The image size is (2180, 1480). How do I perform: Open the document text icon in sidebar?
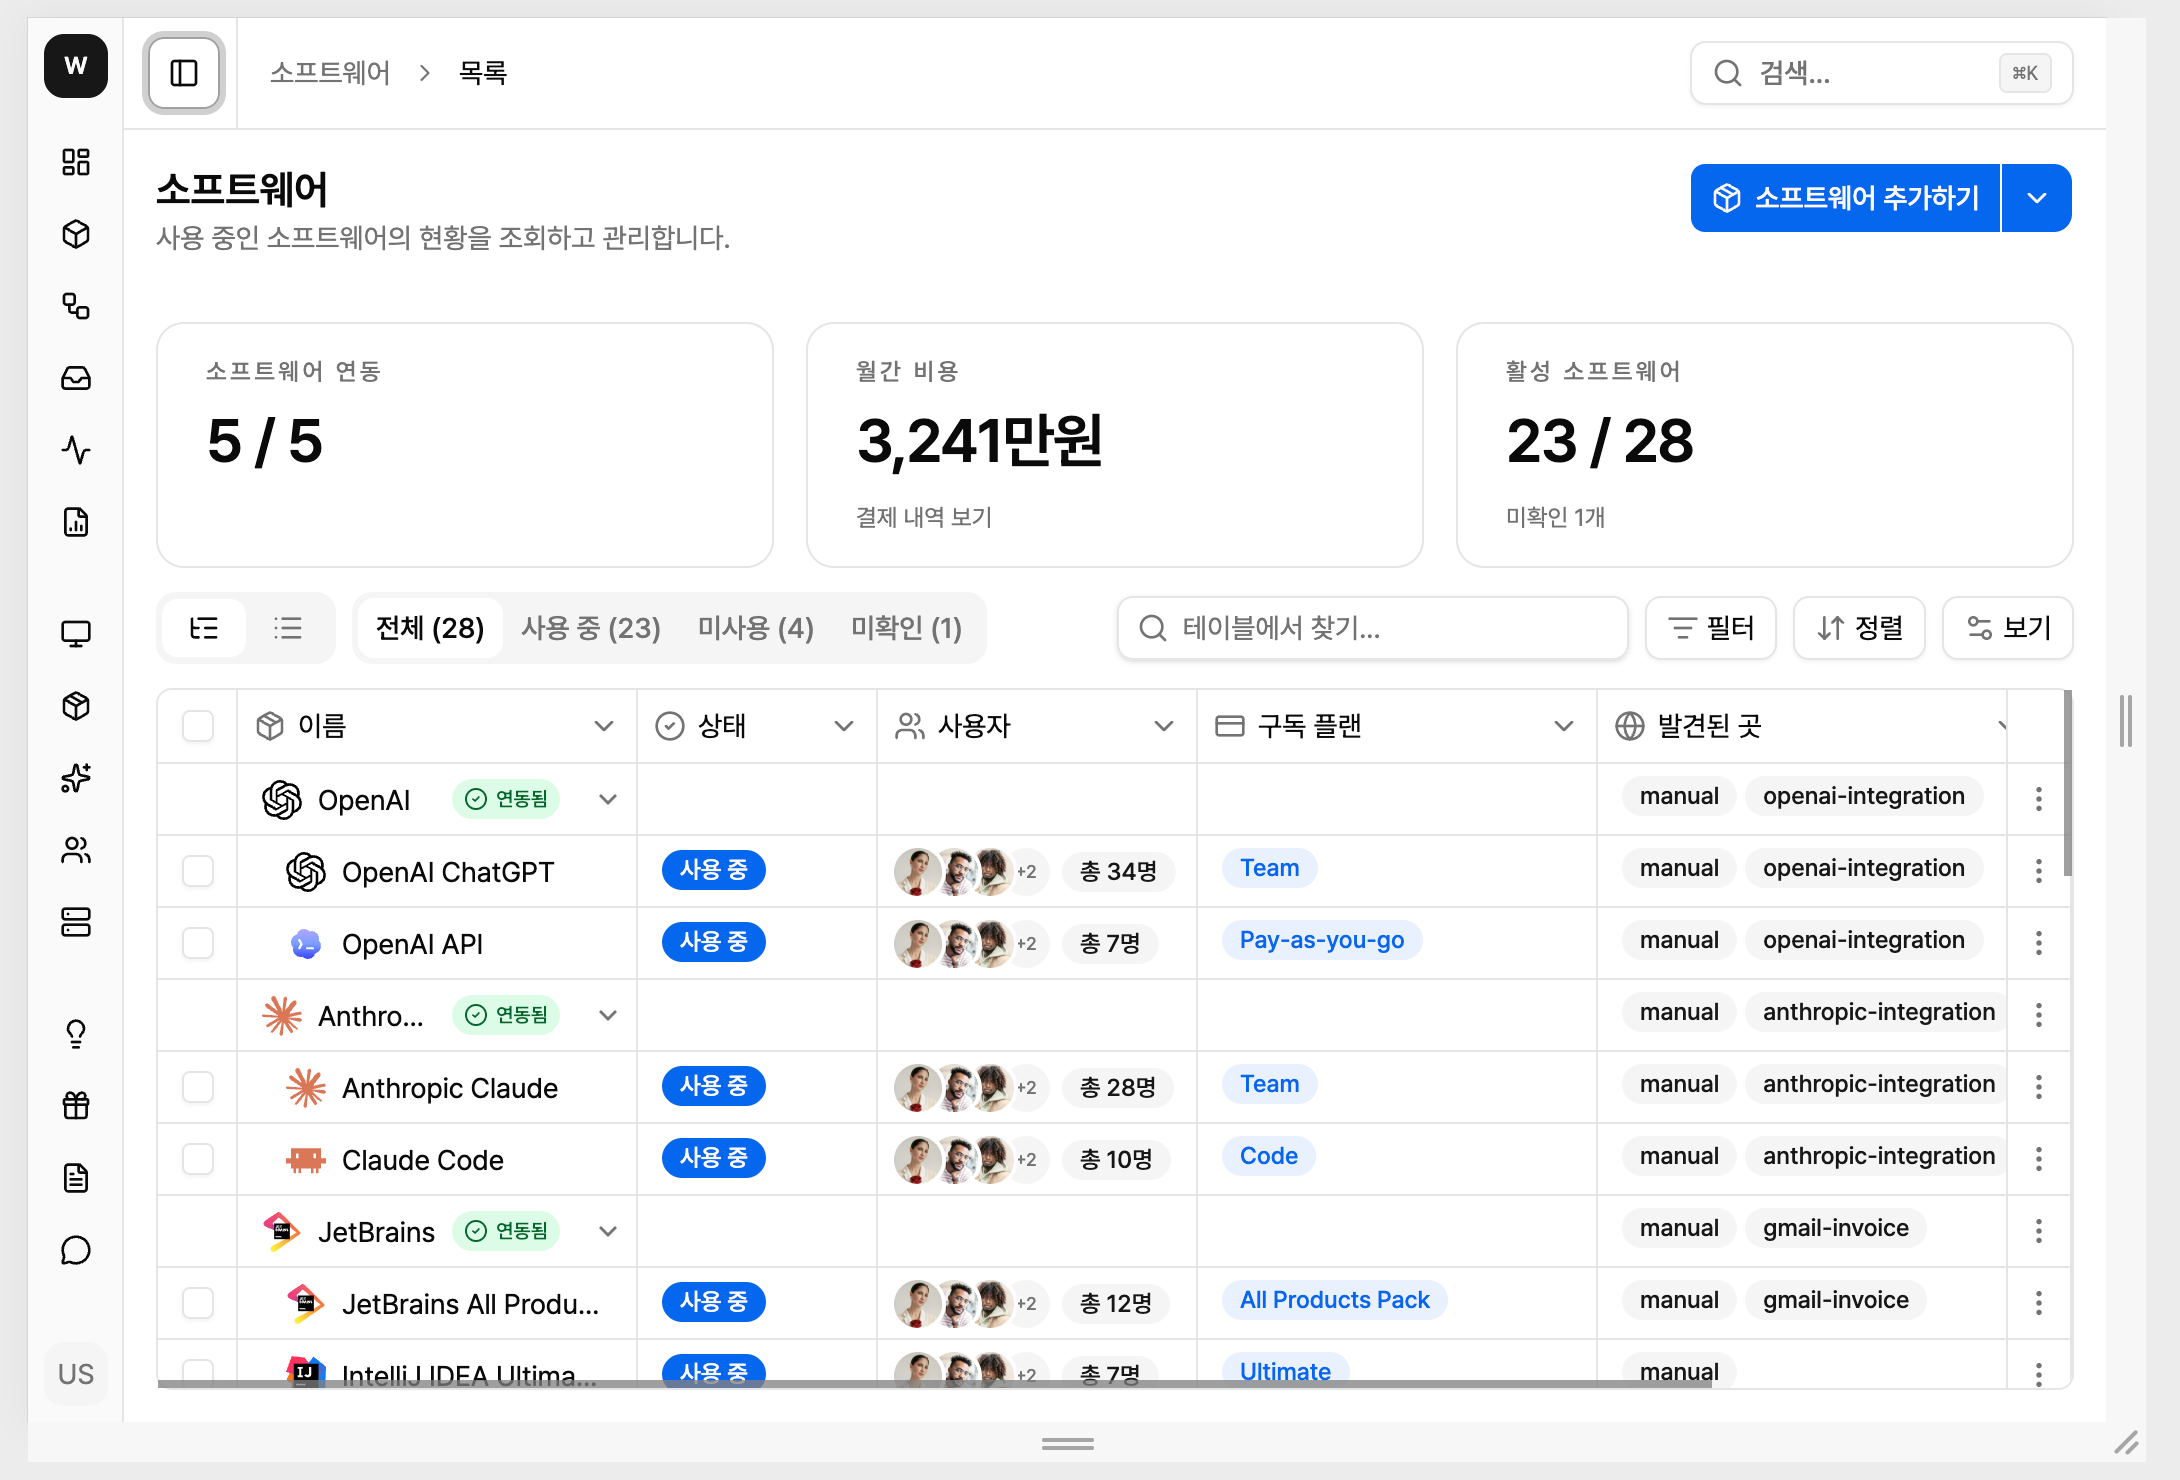click(x=76, y=1178)
